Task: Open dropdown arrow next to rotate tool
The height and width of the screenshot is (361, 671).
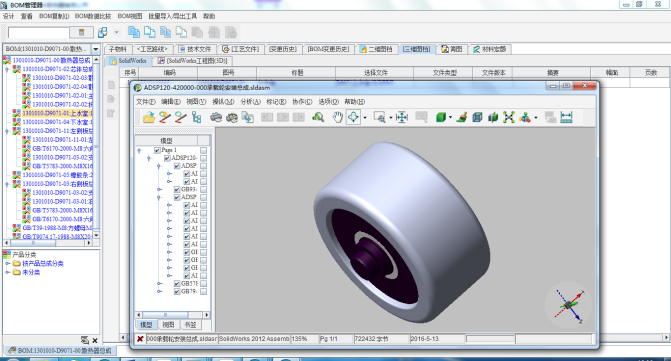Action: pyautogui.click(x=365, y=118)
